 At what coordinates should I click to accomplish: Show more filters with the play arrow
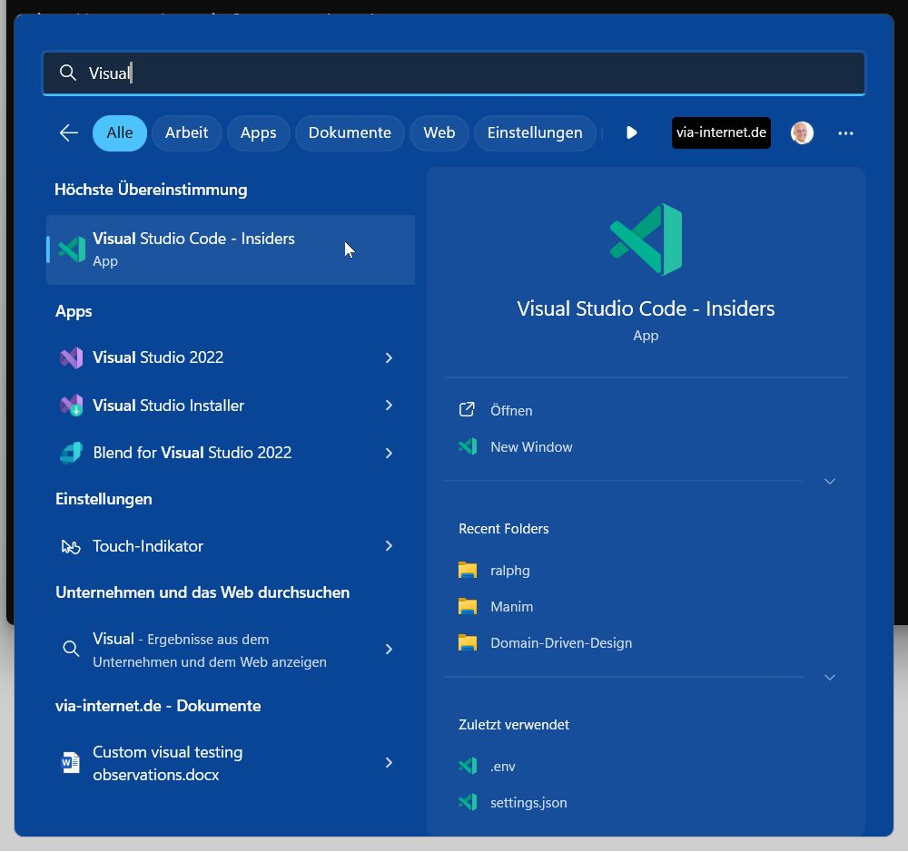[x=632, y=133]
